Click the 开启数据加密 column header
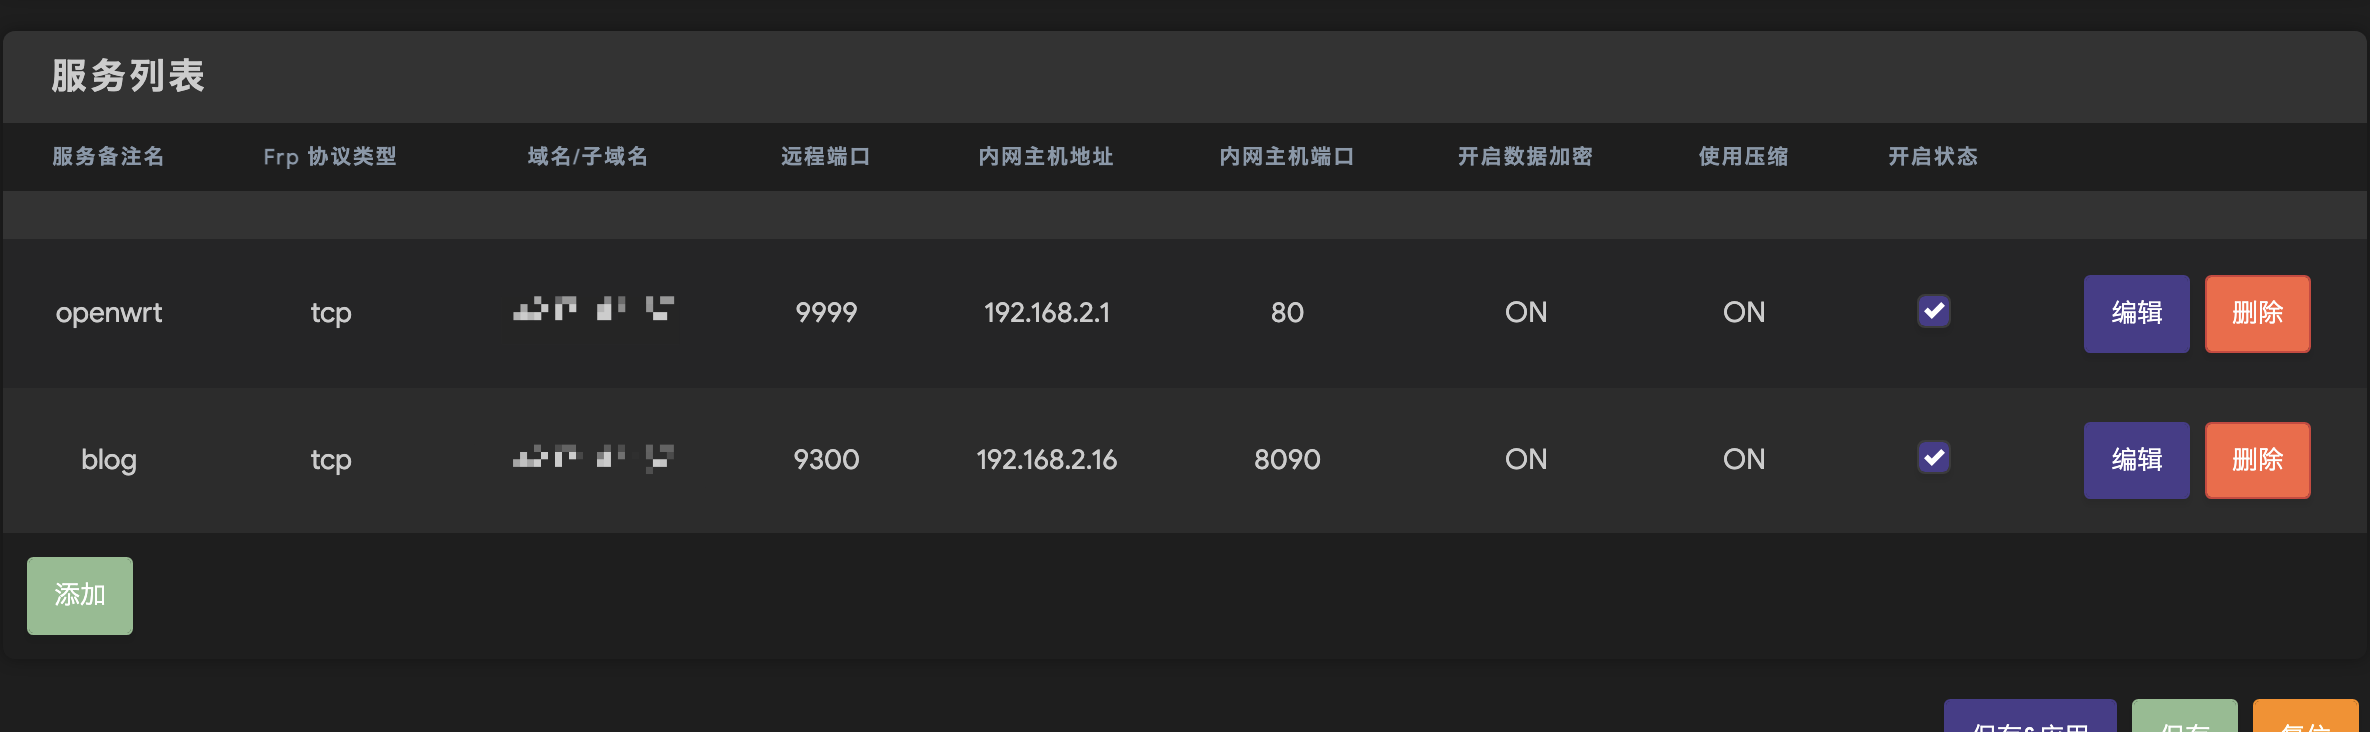The image size is (2370, 732). (1525, 156)
